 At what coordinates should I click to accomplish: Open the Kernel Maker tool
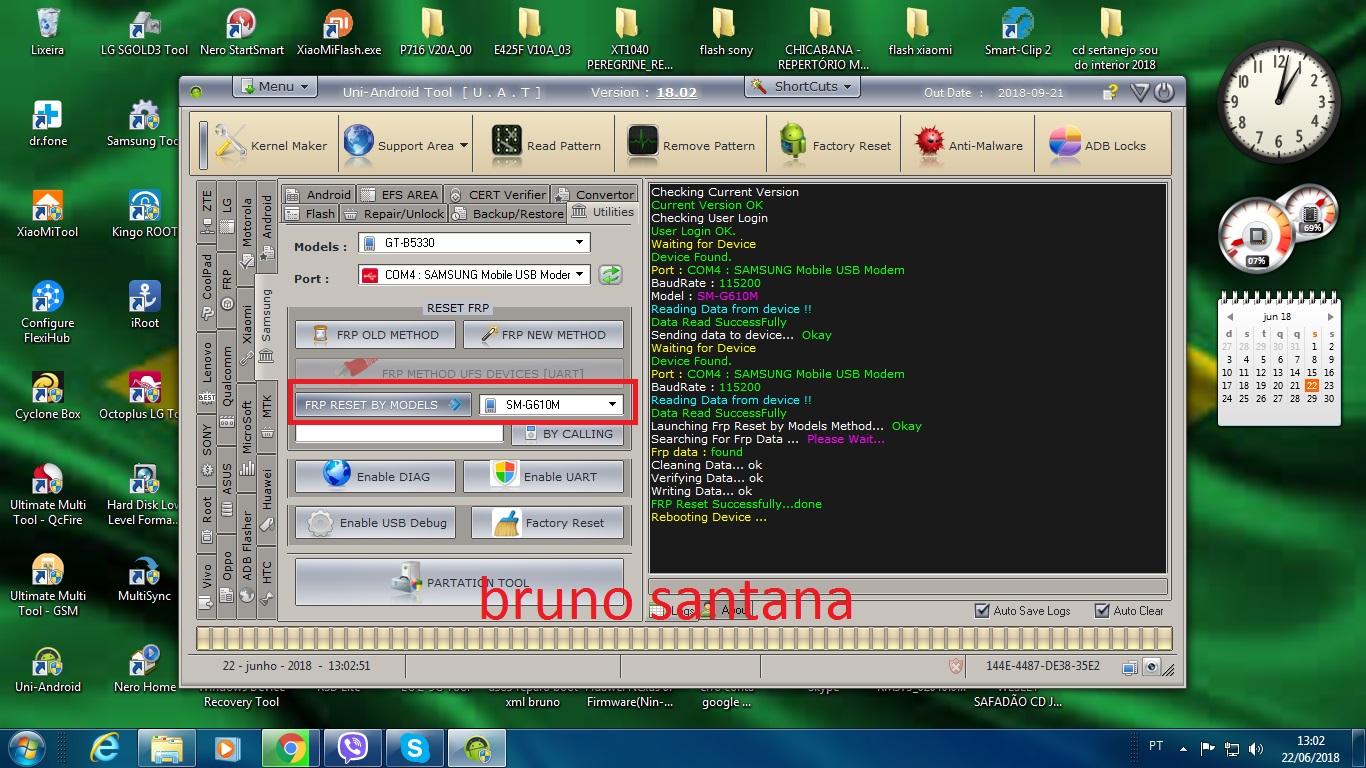click(x=270, y=145)
